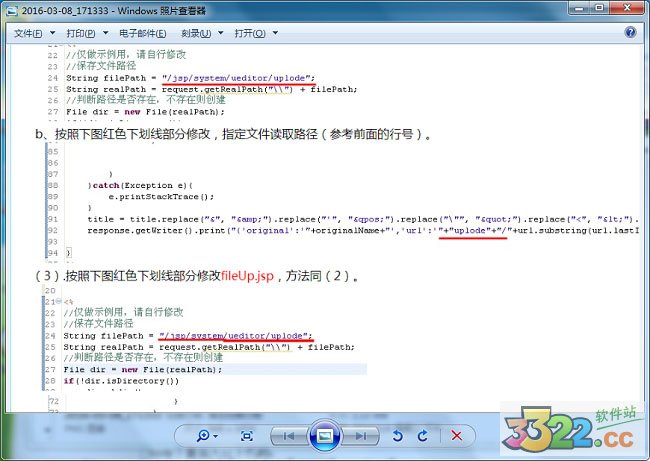
Task: Click the red text fileUp.jsp
Action: click(x=247, y=276)
